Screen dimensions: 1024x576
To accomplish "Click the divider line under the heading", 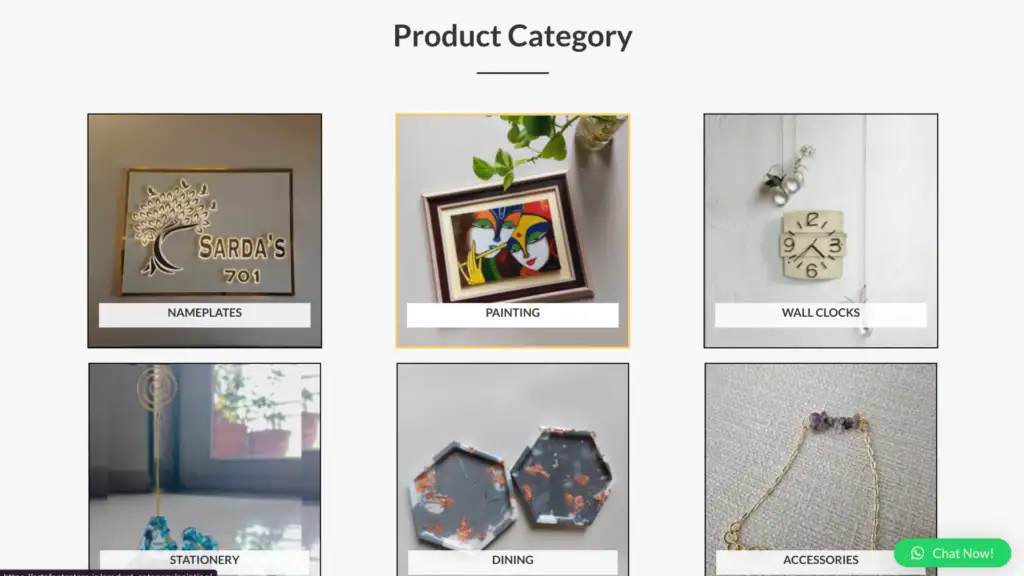I will [513, 72].
